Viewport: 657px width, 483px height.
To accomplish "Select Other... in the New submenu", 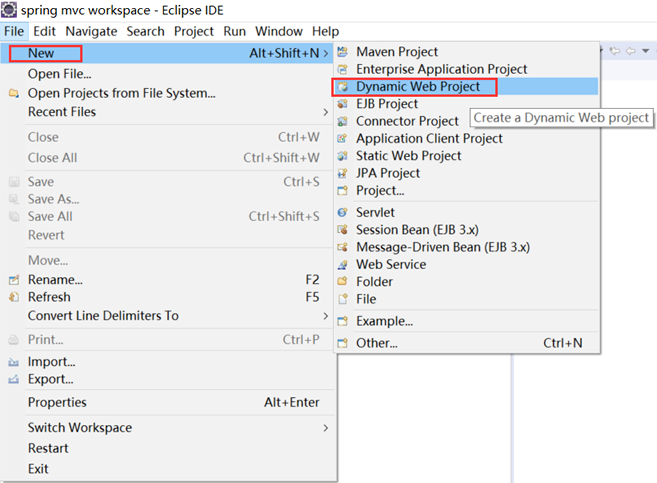I will tap(466, 343).
